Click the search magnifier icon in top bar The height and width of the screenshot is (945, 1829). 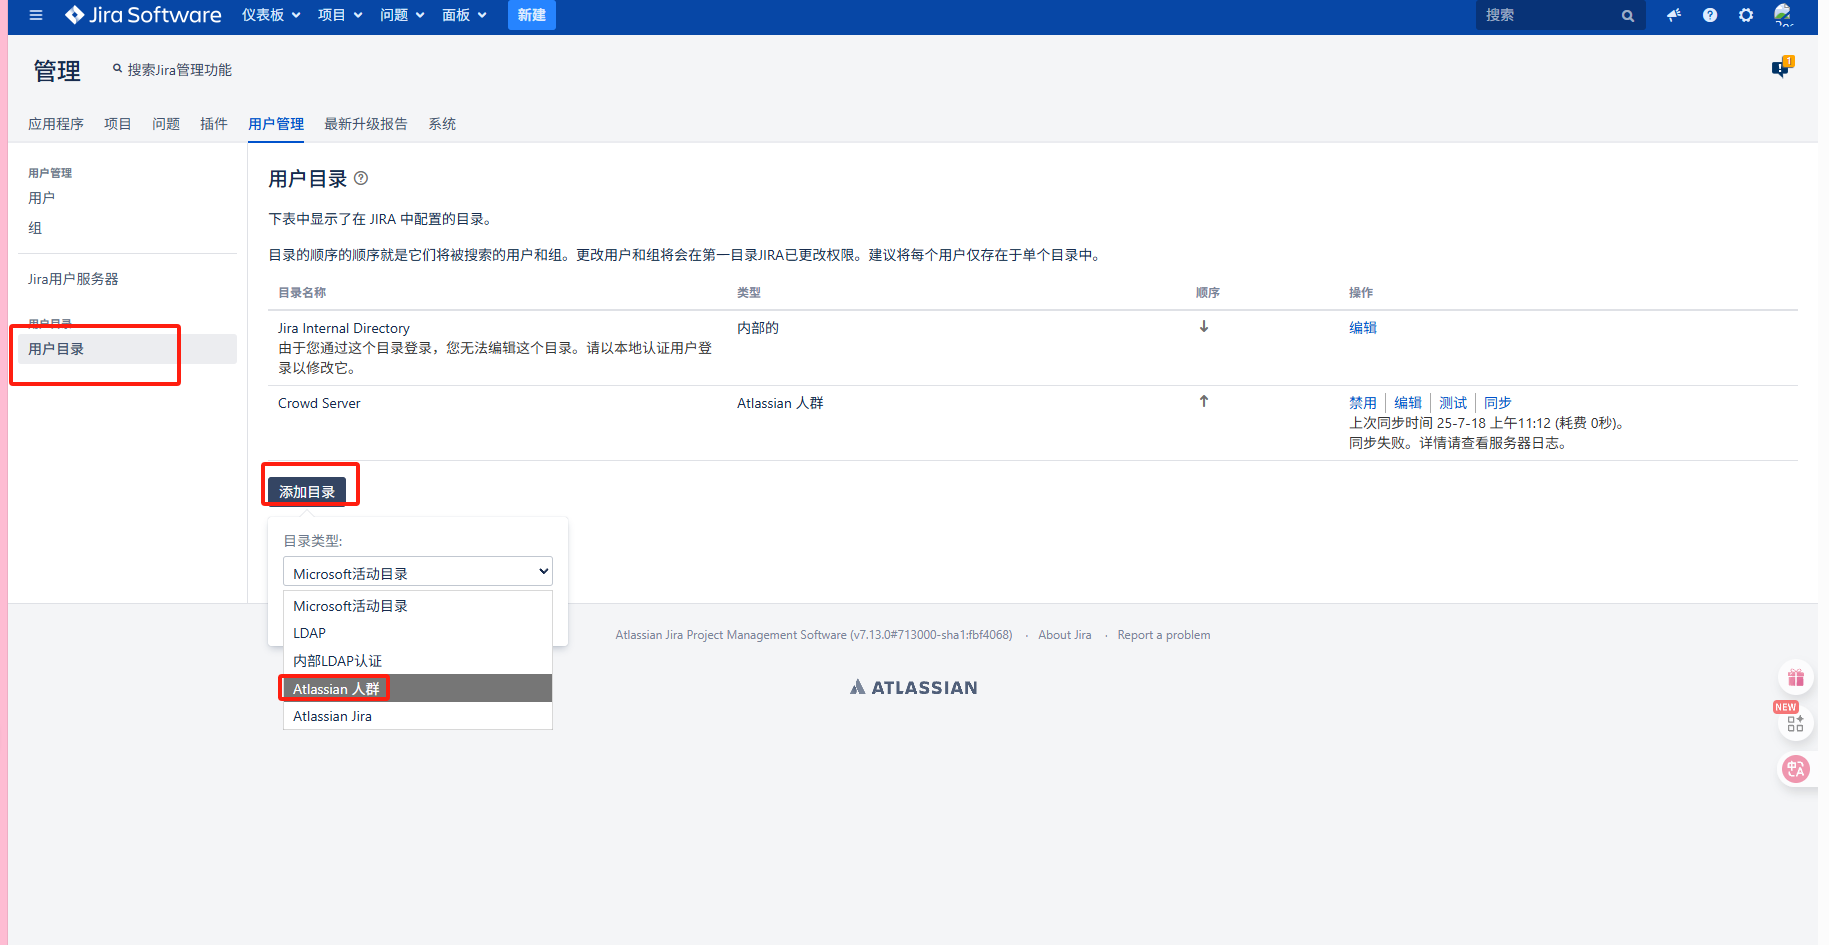[1628, 16]
